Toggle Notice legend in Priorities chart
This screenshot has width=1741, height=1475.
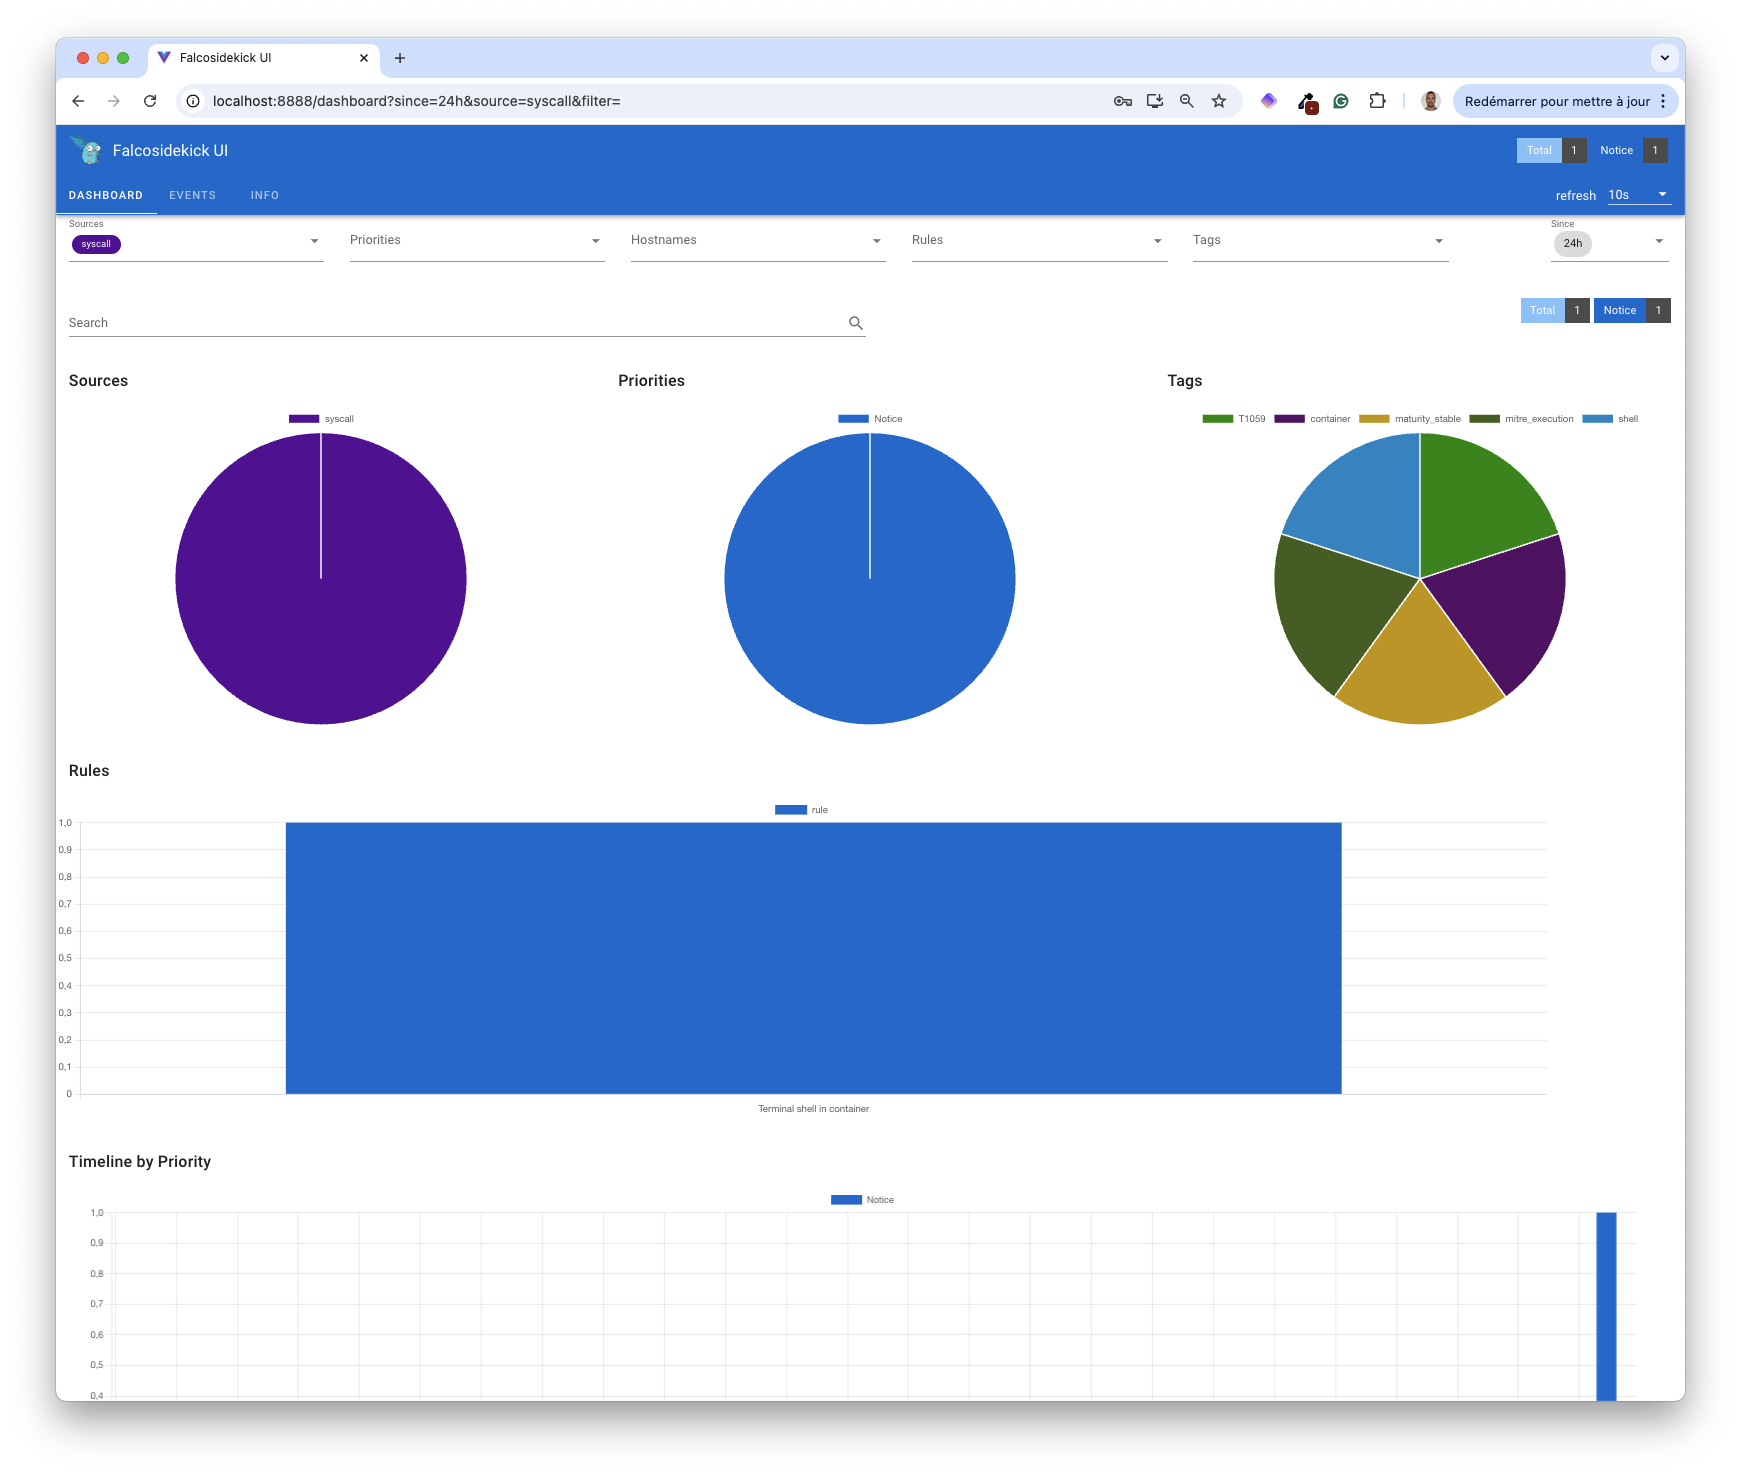[x=870, y=419]
